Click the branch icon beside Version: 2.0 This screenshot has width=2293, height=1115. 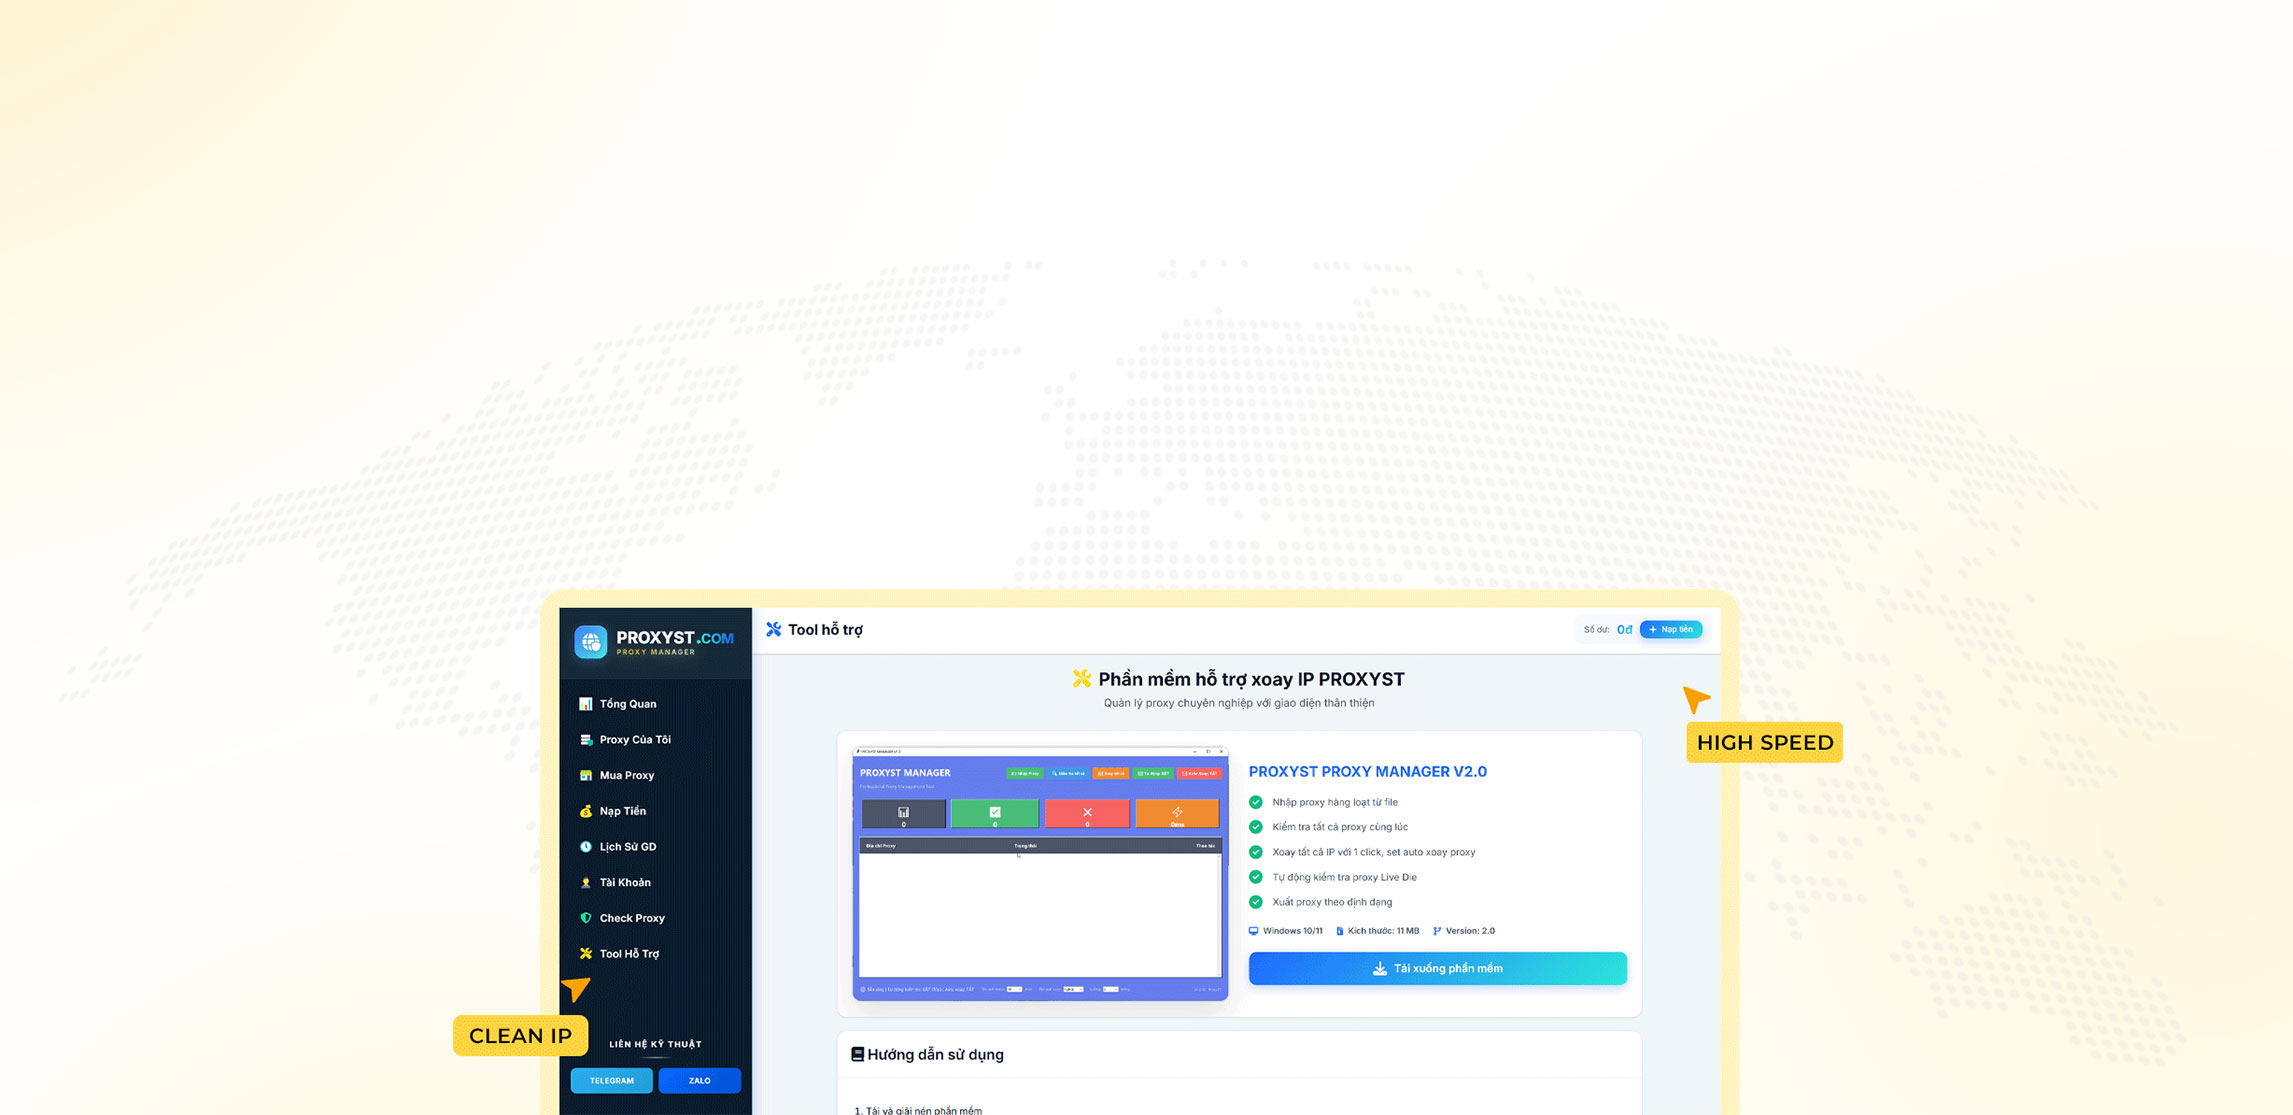point(1437,931)
